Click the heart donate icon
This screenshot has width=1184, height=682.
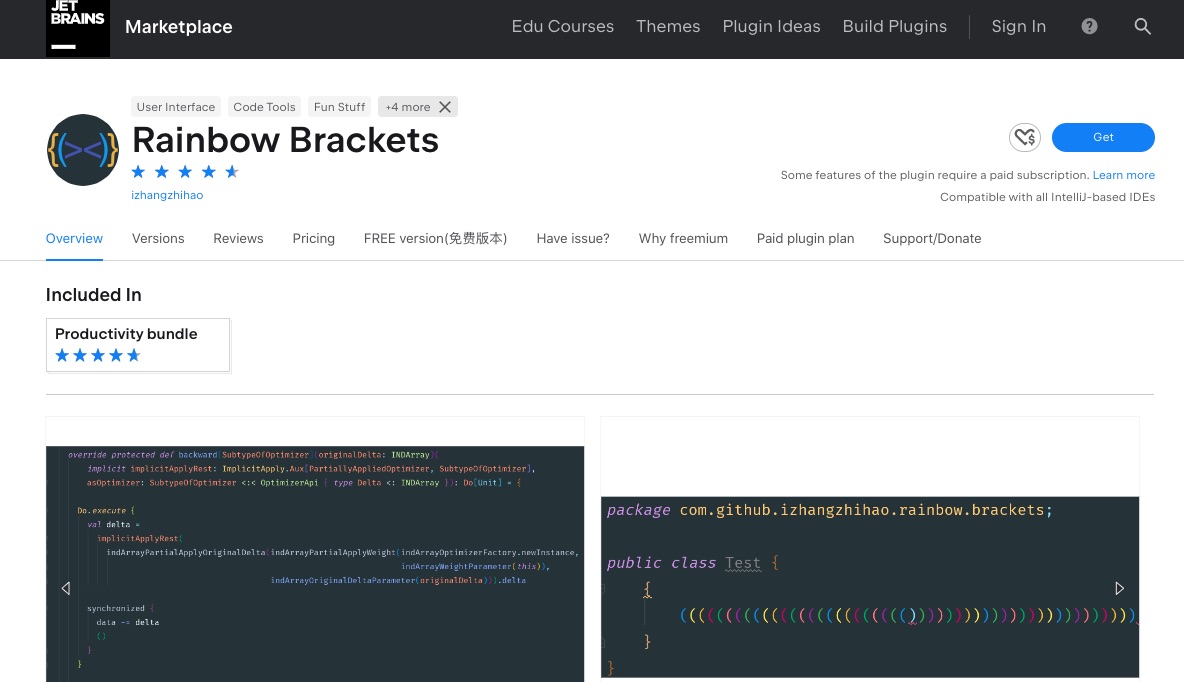pyautogui.click(x=1025, y=137)
